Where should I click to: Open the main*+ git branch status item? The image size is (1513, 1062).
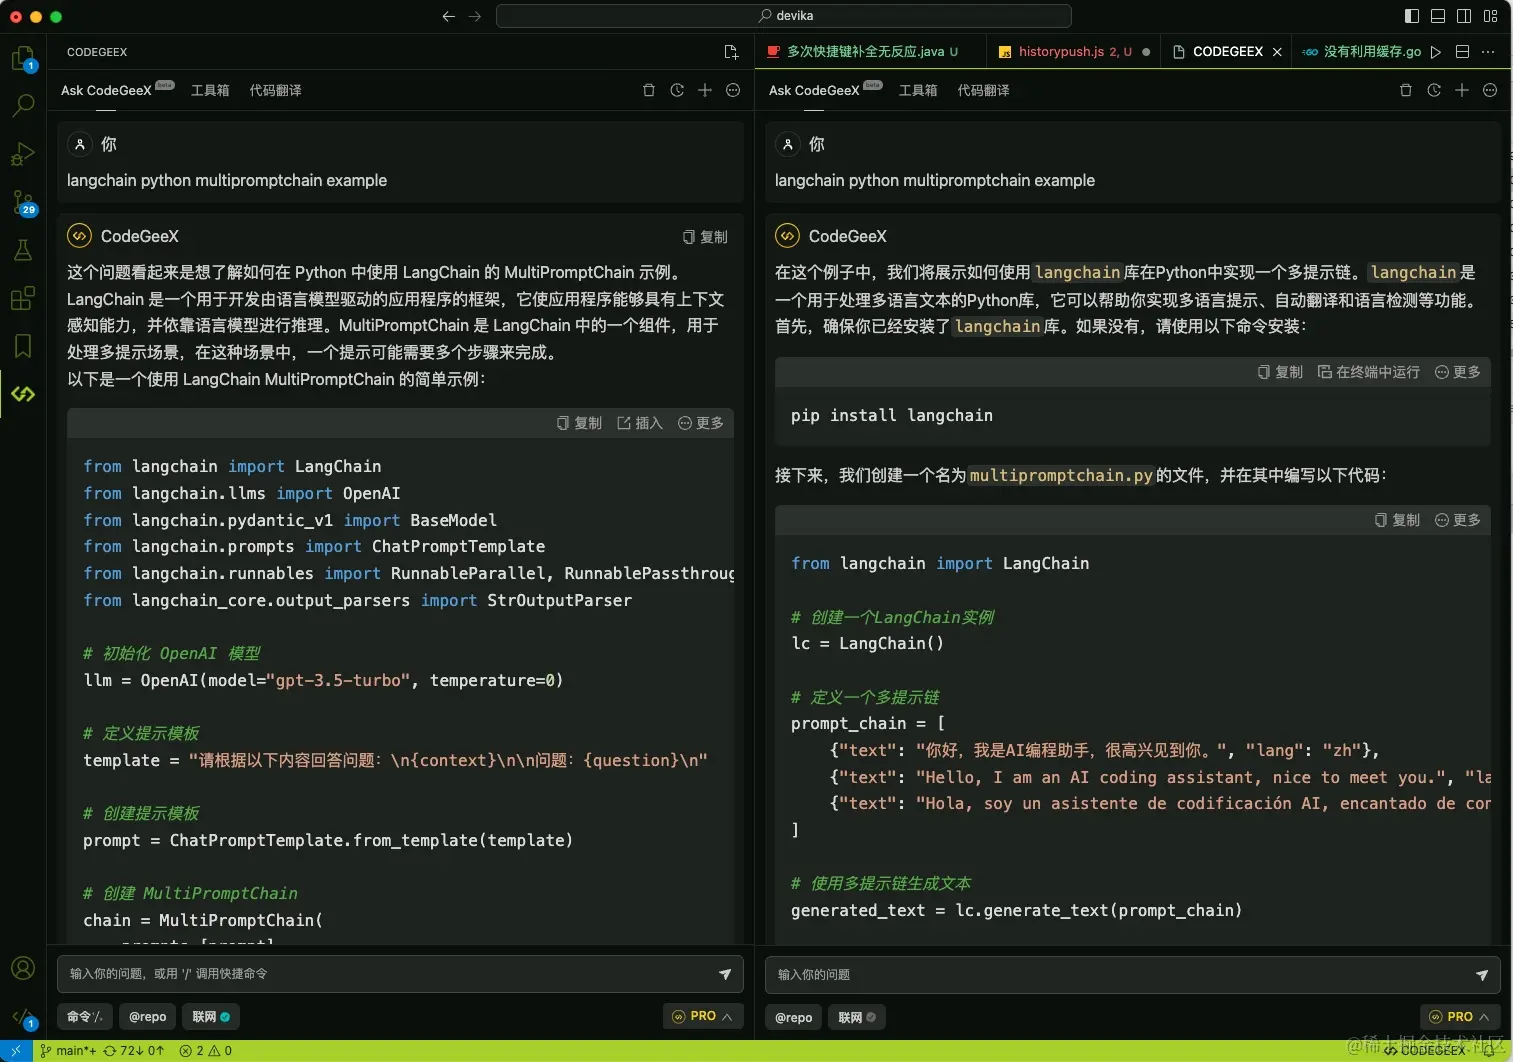(x=69, y=1051)
